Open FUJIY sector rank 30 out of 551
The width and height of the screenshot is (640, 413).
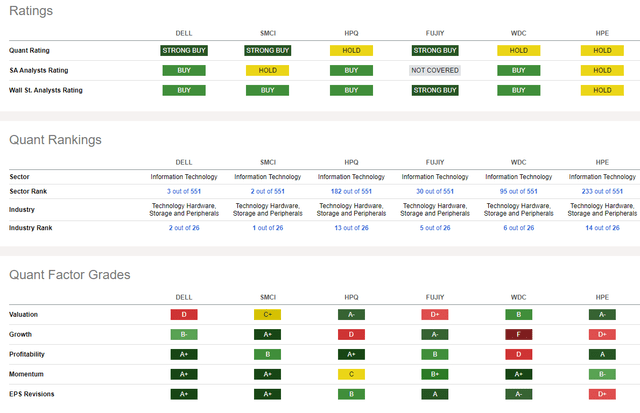[435, 191]
